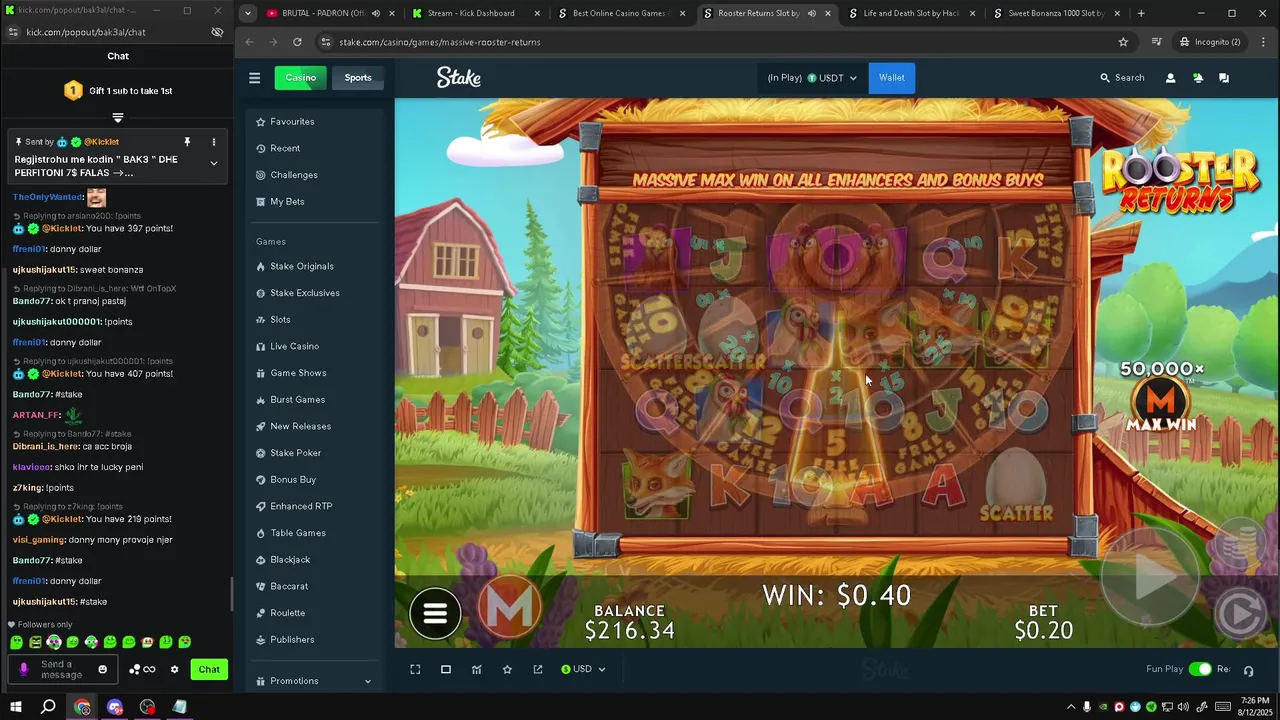The width and height of the screenshot is (1280, 720).
Task: Open live game stats chart icon
Action: (x=476, y=669)
